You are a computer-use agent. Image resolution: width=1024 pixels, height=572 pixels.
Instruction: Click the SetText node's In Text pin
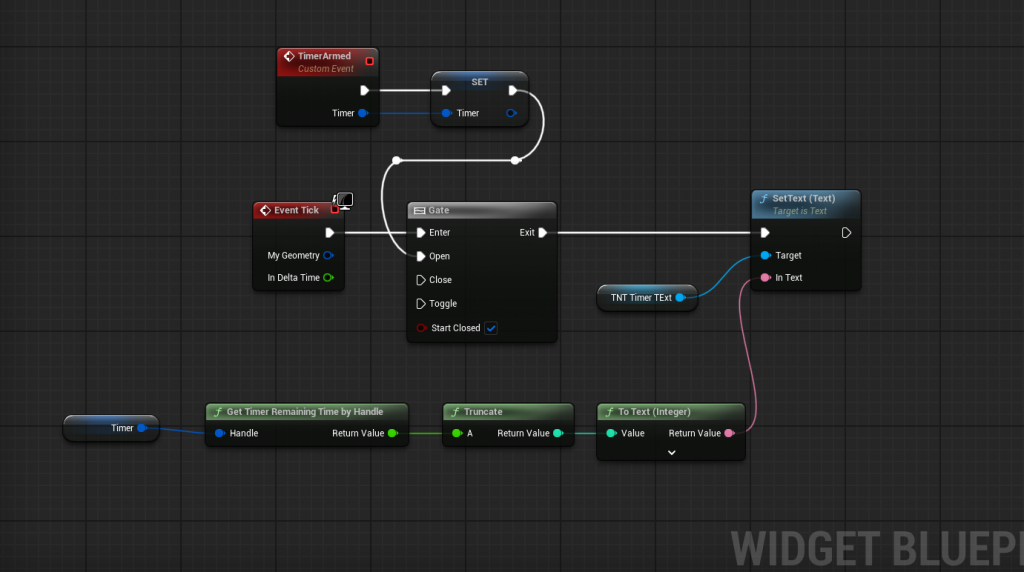[765, 278]
